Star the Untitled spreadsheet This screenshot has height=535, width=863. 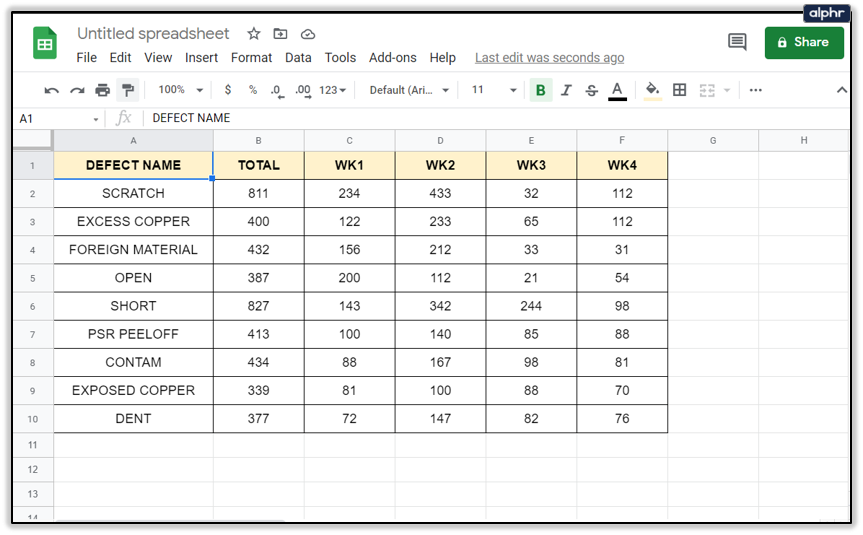(x=254, y=34)
